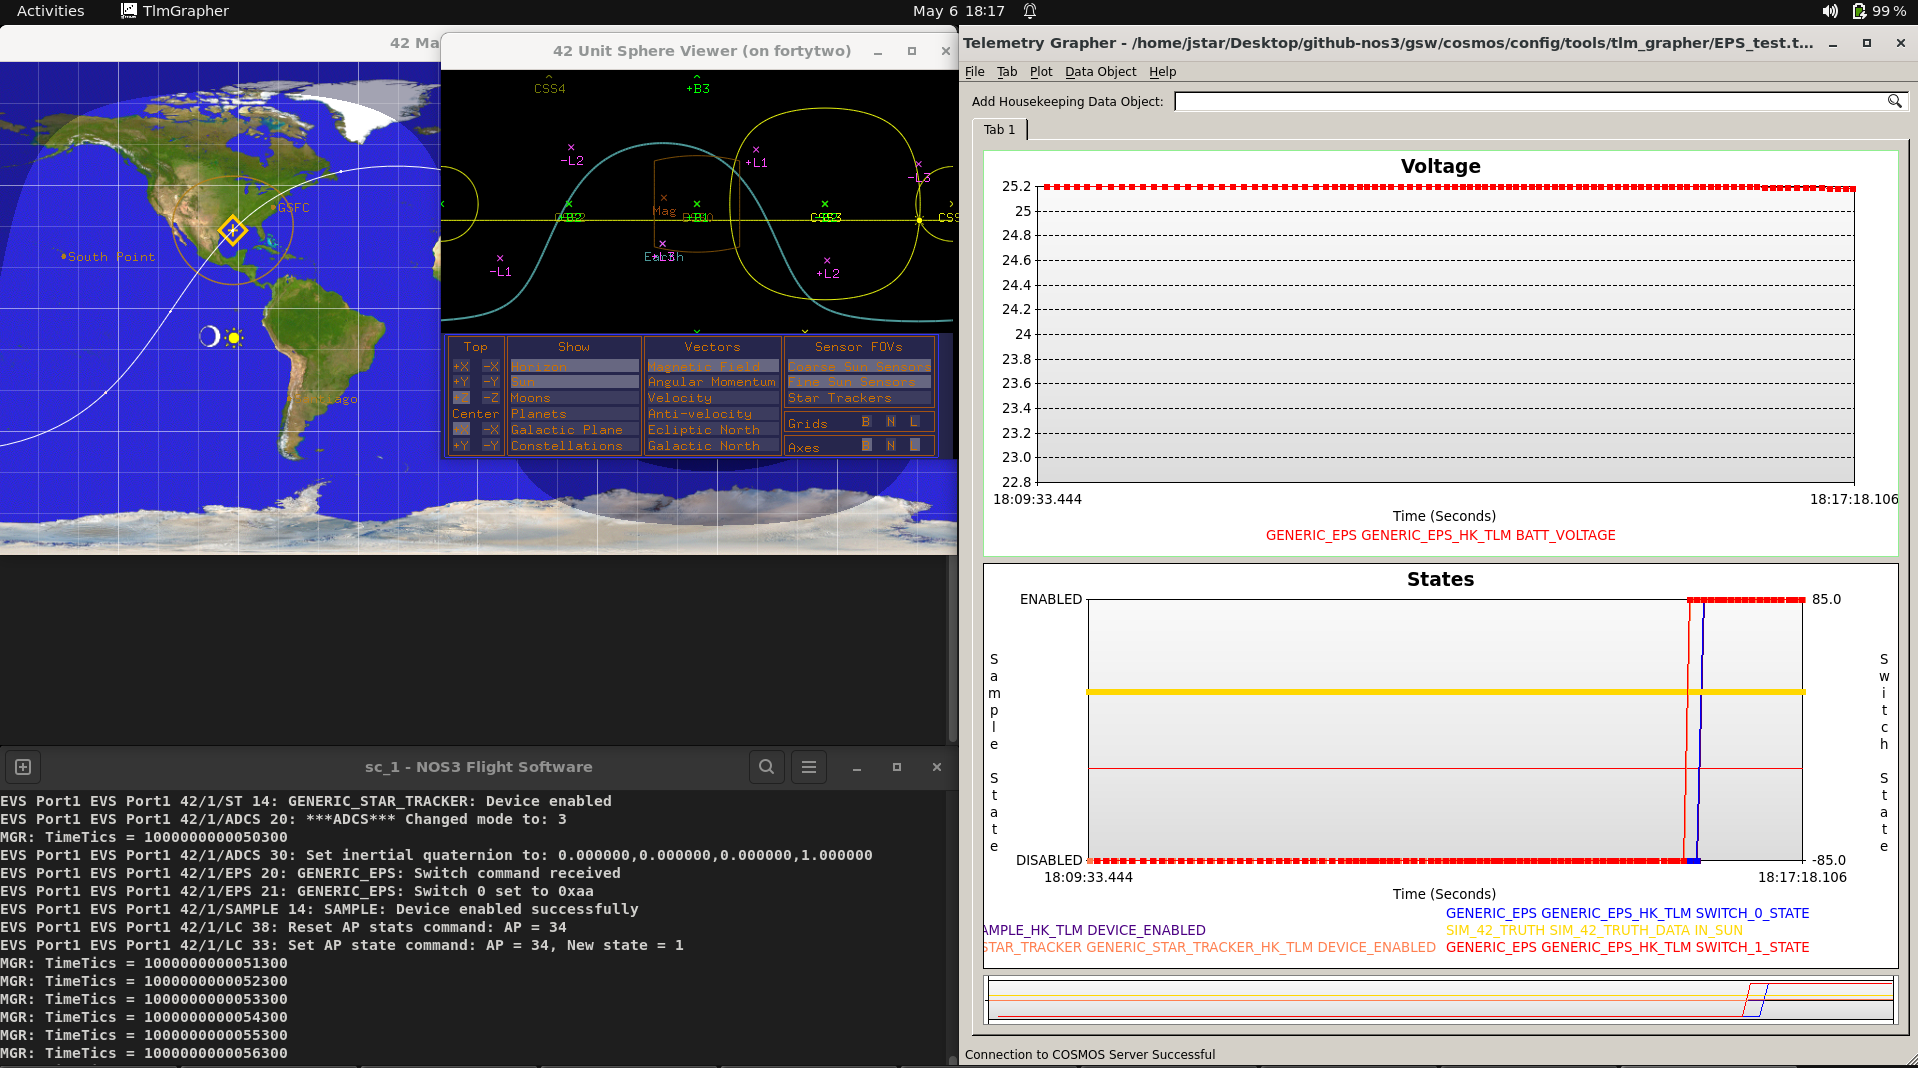This screenshot has width=1918, height=1068.
Task: Click the Activities button
Action: pyautogui.click(x=51, y=11)
